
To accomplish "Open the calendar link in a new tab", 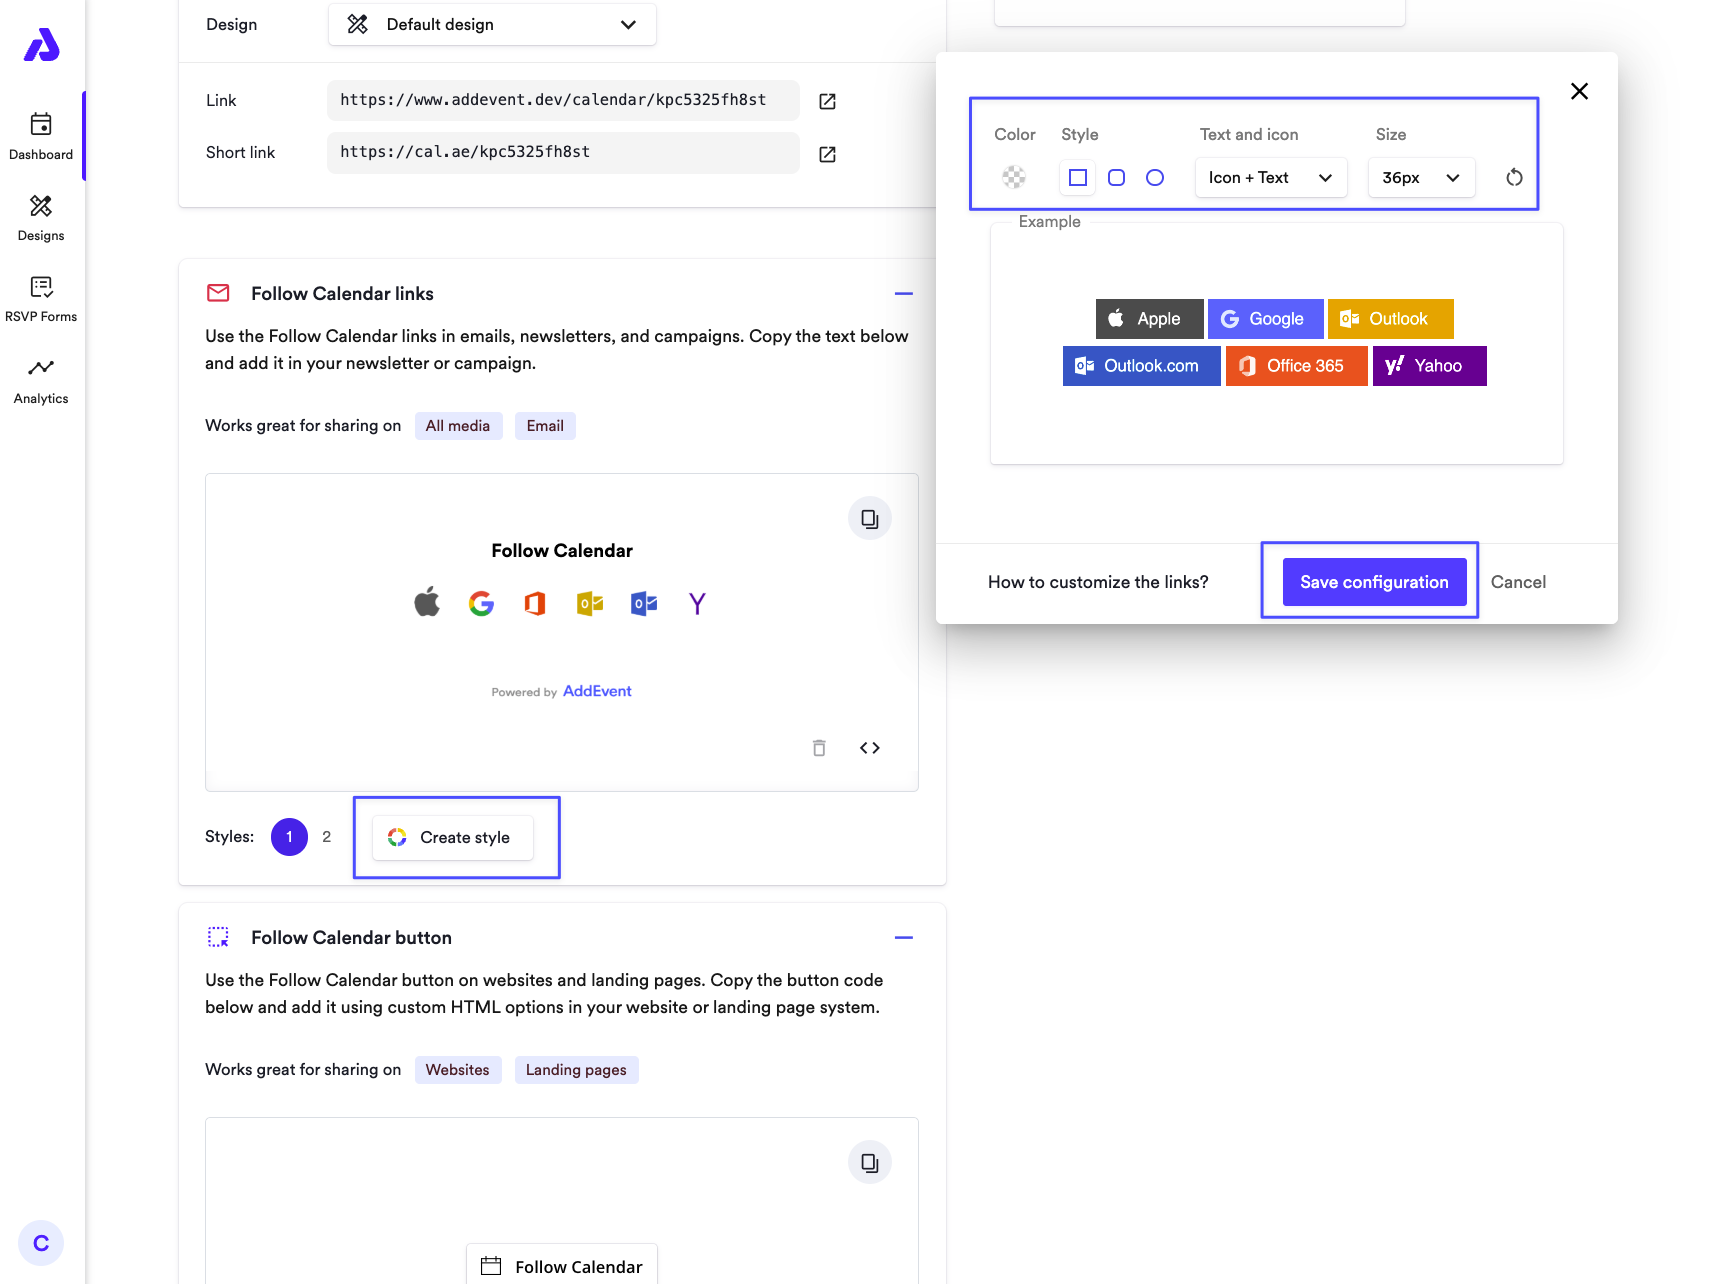I will (827, 101).
